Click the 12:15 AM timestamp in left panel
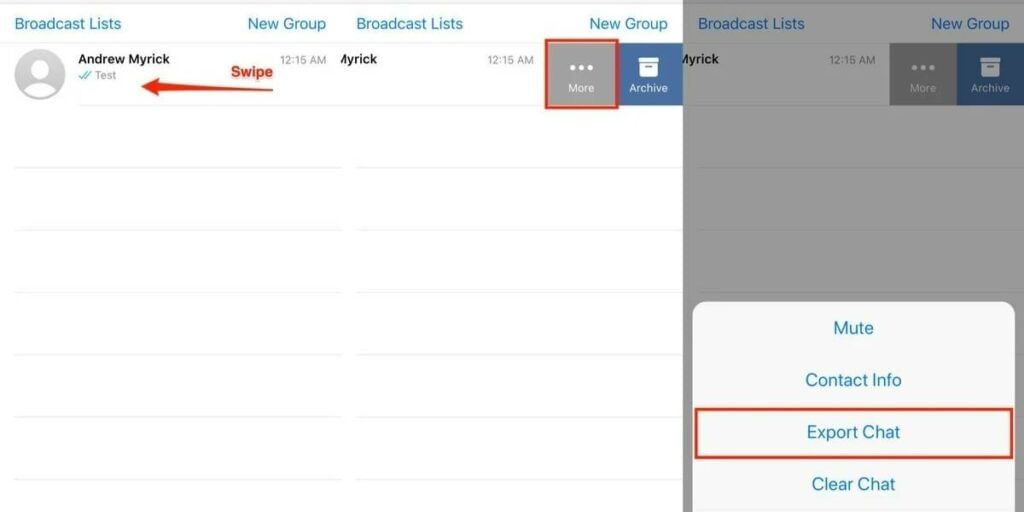 click(303, 60)
